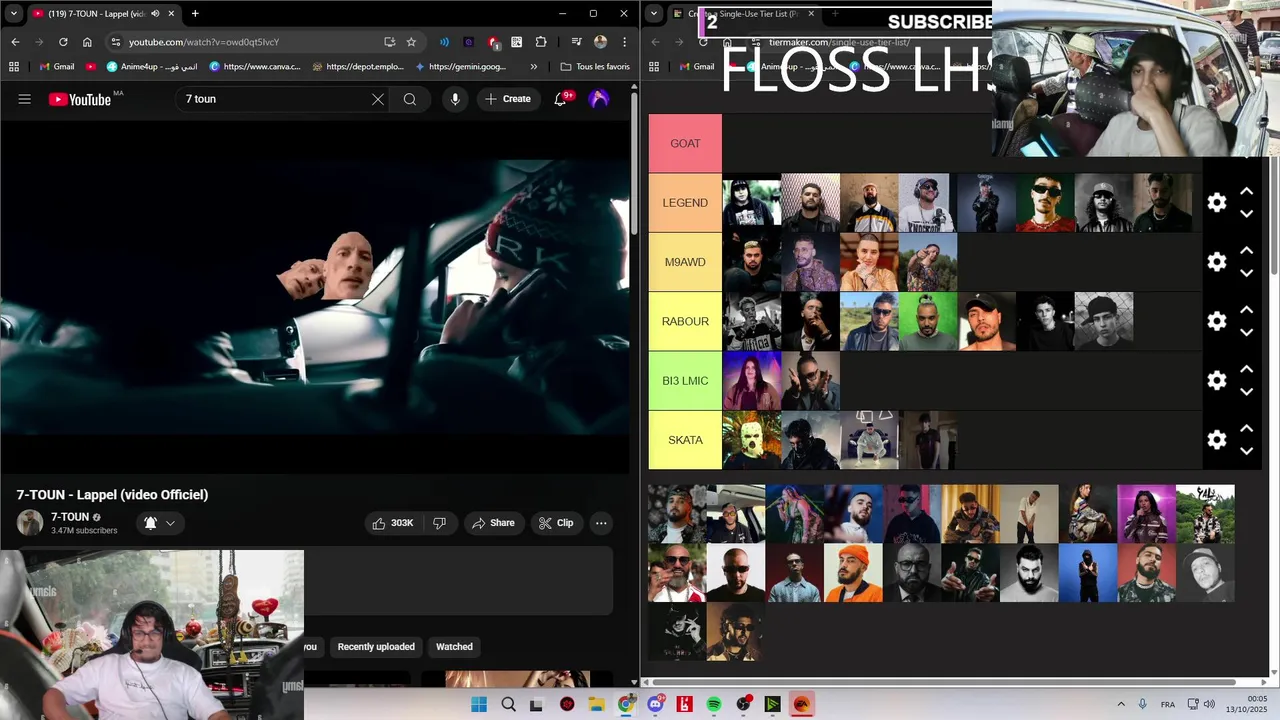The height and width of the screenshot is (720, 1280).
Task: Open the YouTube Create button
Action: 508,99
